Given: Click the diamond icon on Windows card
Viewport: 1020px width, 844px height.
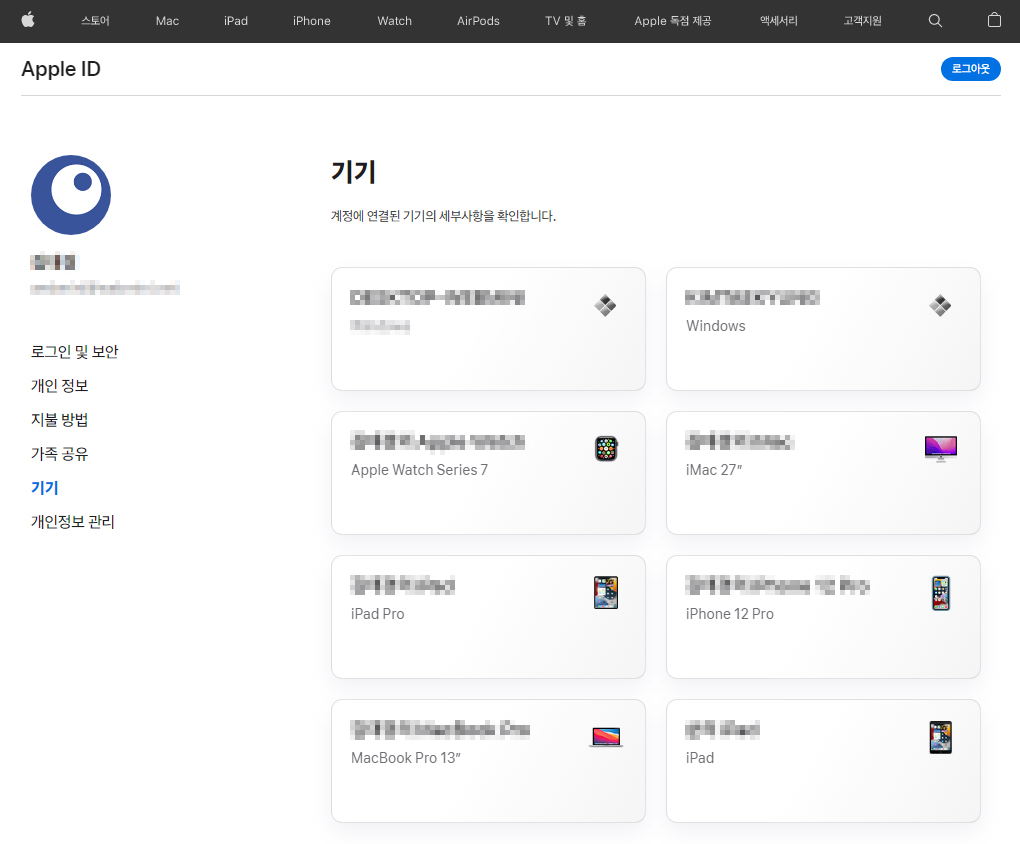Looking at the screenshot, I should click(x=940, y=305).
